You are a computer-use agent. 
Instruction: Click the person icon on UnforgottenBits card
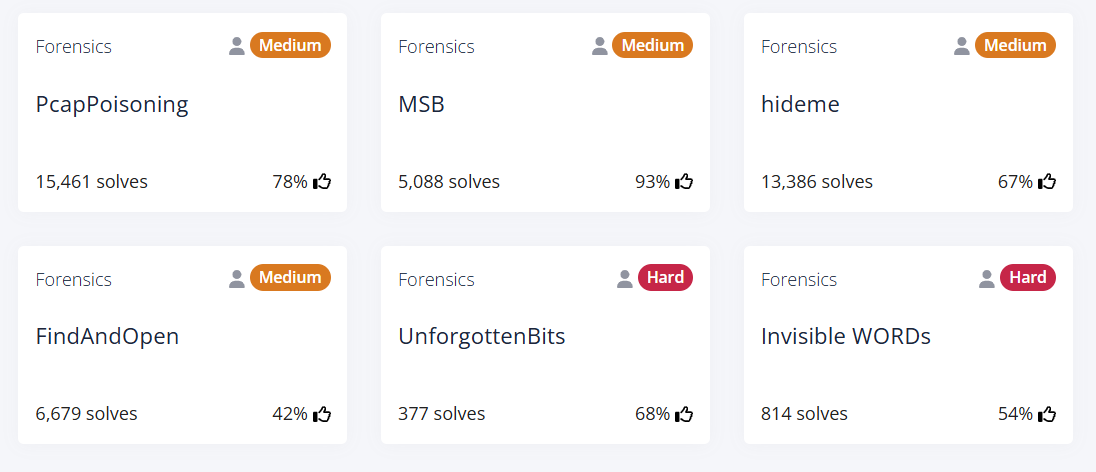tap(625, 279)
